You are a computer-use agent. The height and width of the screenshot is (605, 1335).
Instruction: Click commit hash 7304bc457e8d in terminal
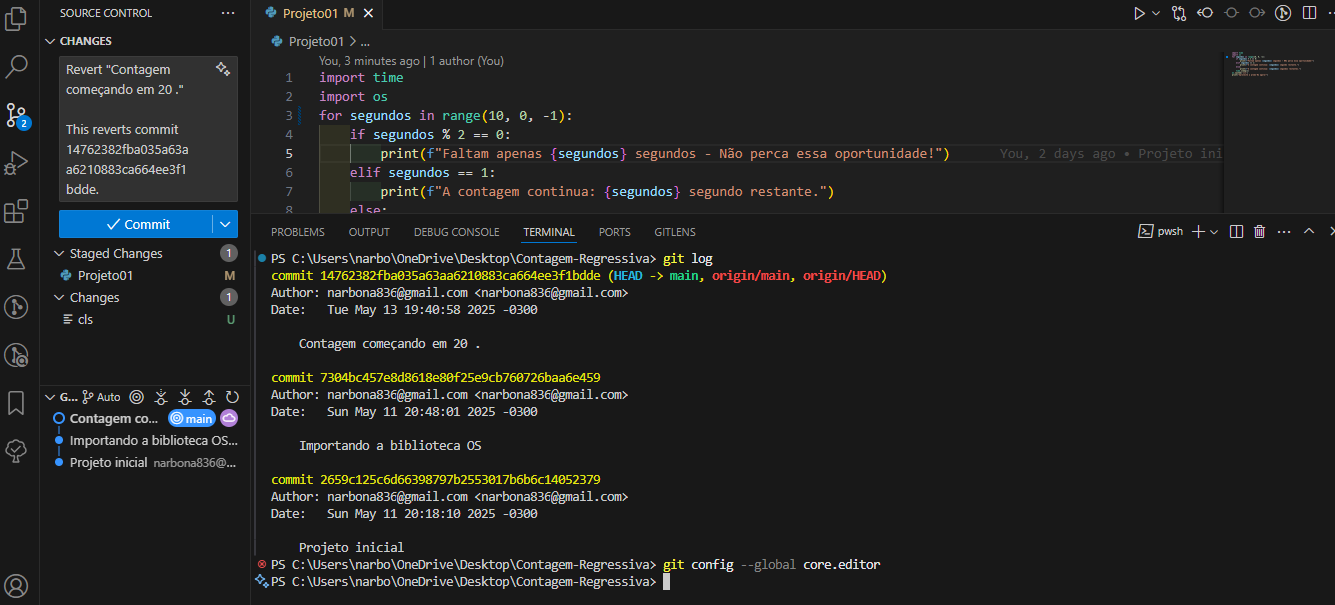click(x=460, y=378)
